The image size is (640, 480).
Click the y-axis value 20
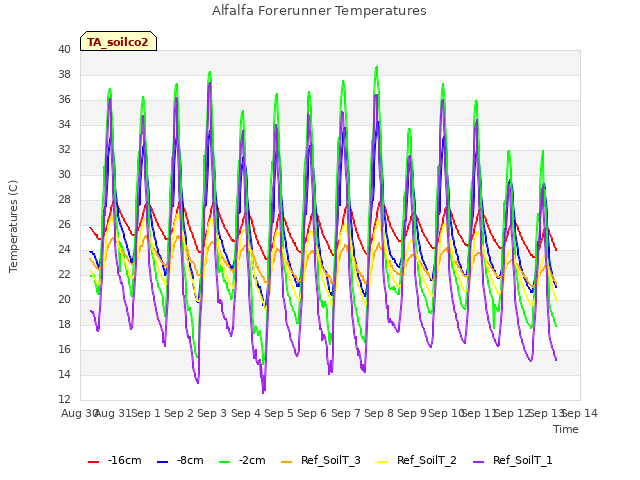[x=64, y=300]
